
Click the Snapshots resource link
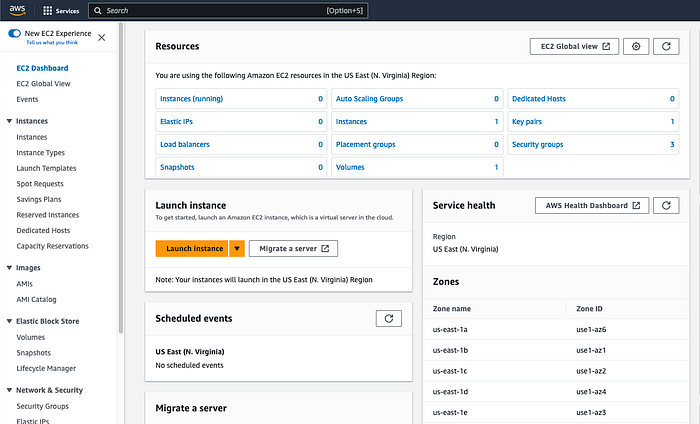(x=177, y=167)
